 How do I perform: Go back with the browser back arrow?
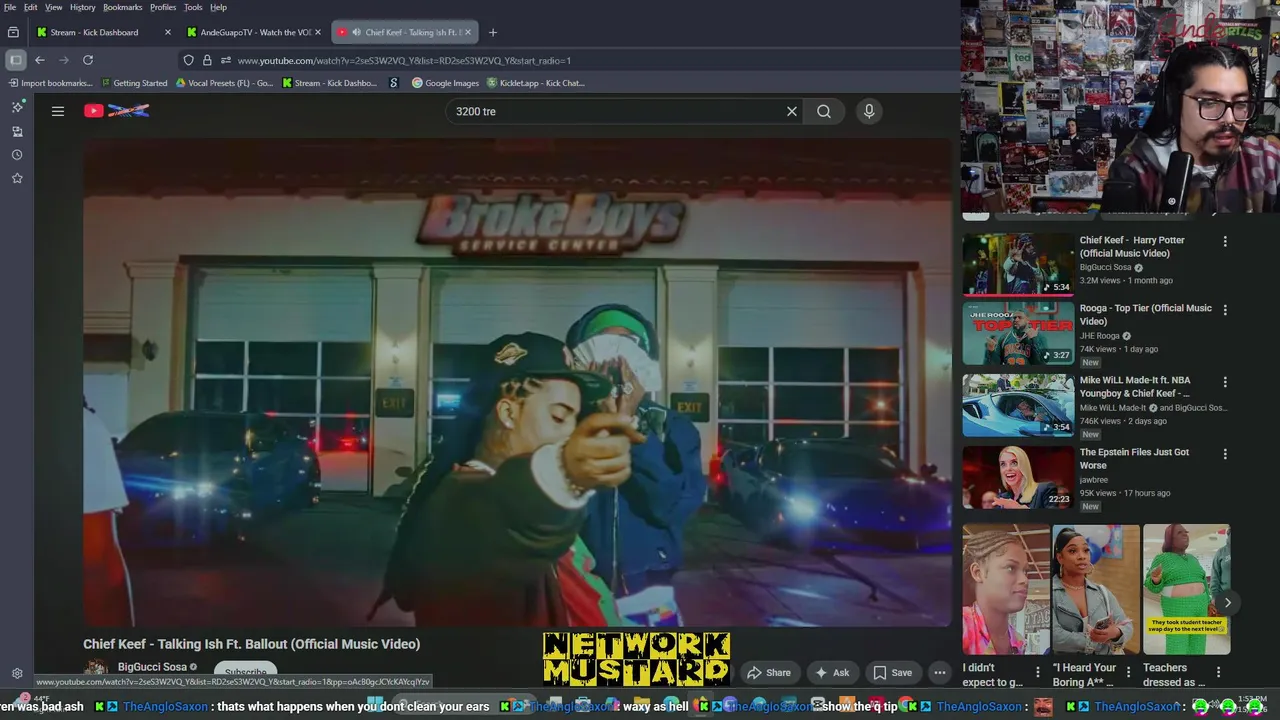click(40, 60)
